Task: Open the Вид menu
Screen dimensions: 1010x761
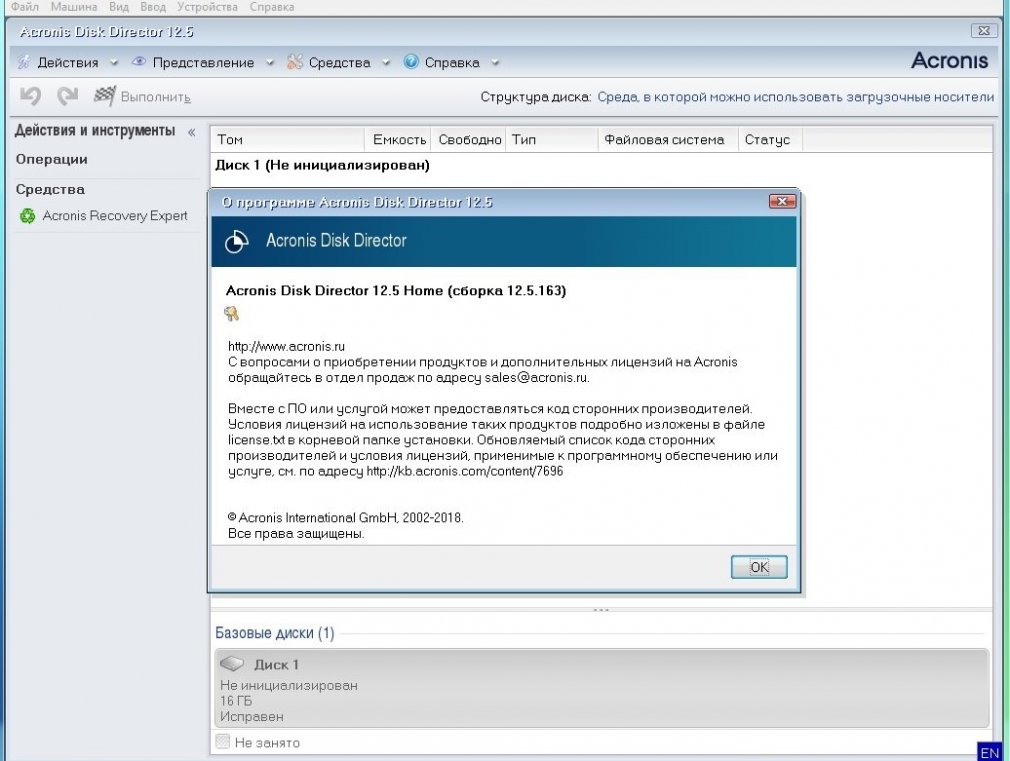Action: (119, 7)
